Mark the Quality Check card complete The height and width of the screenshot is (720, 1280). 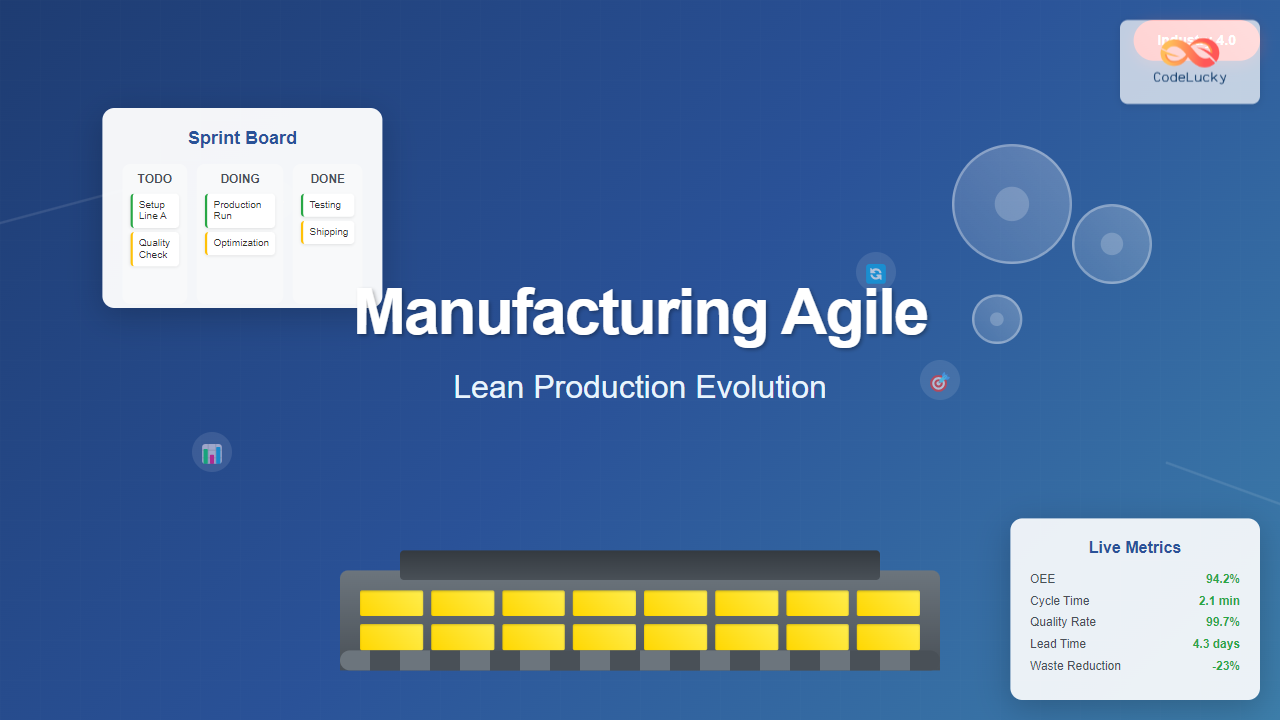154,249
